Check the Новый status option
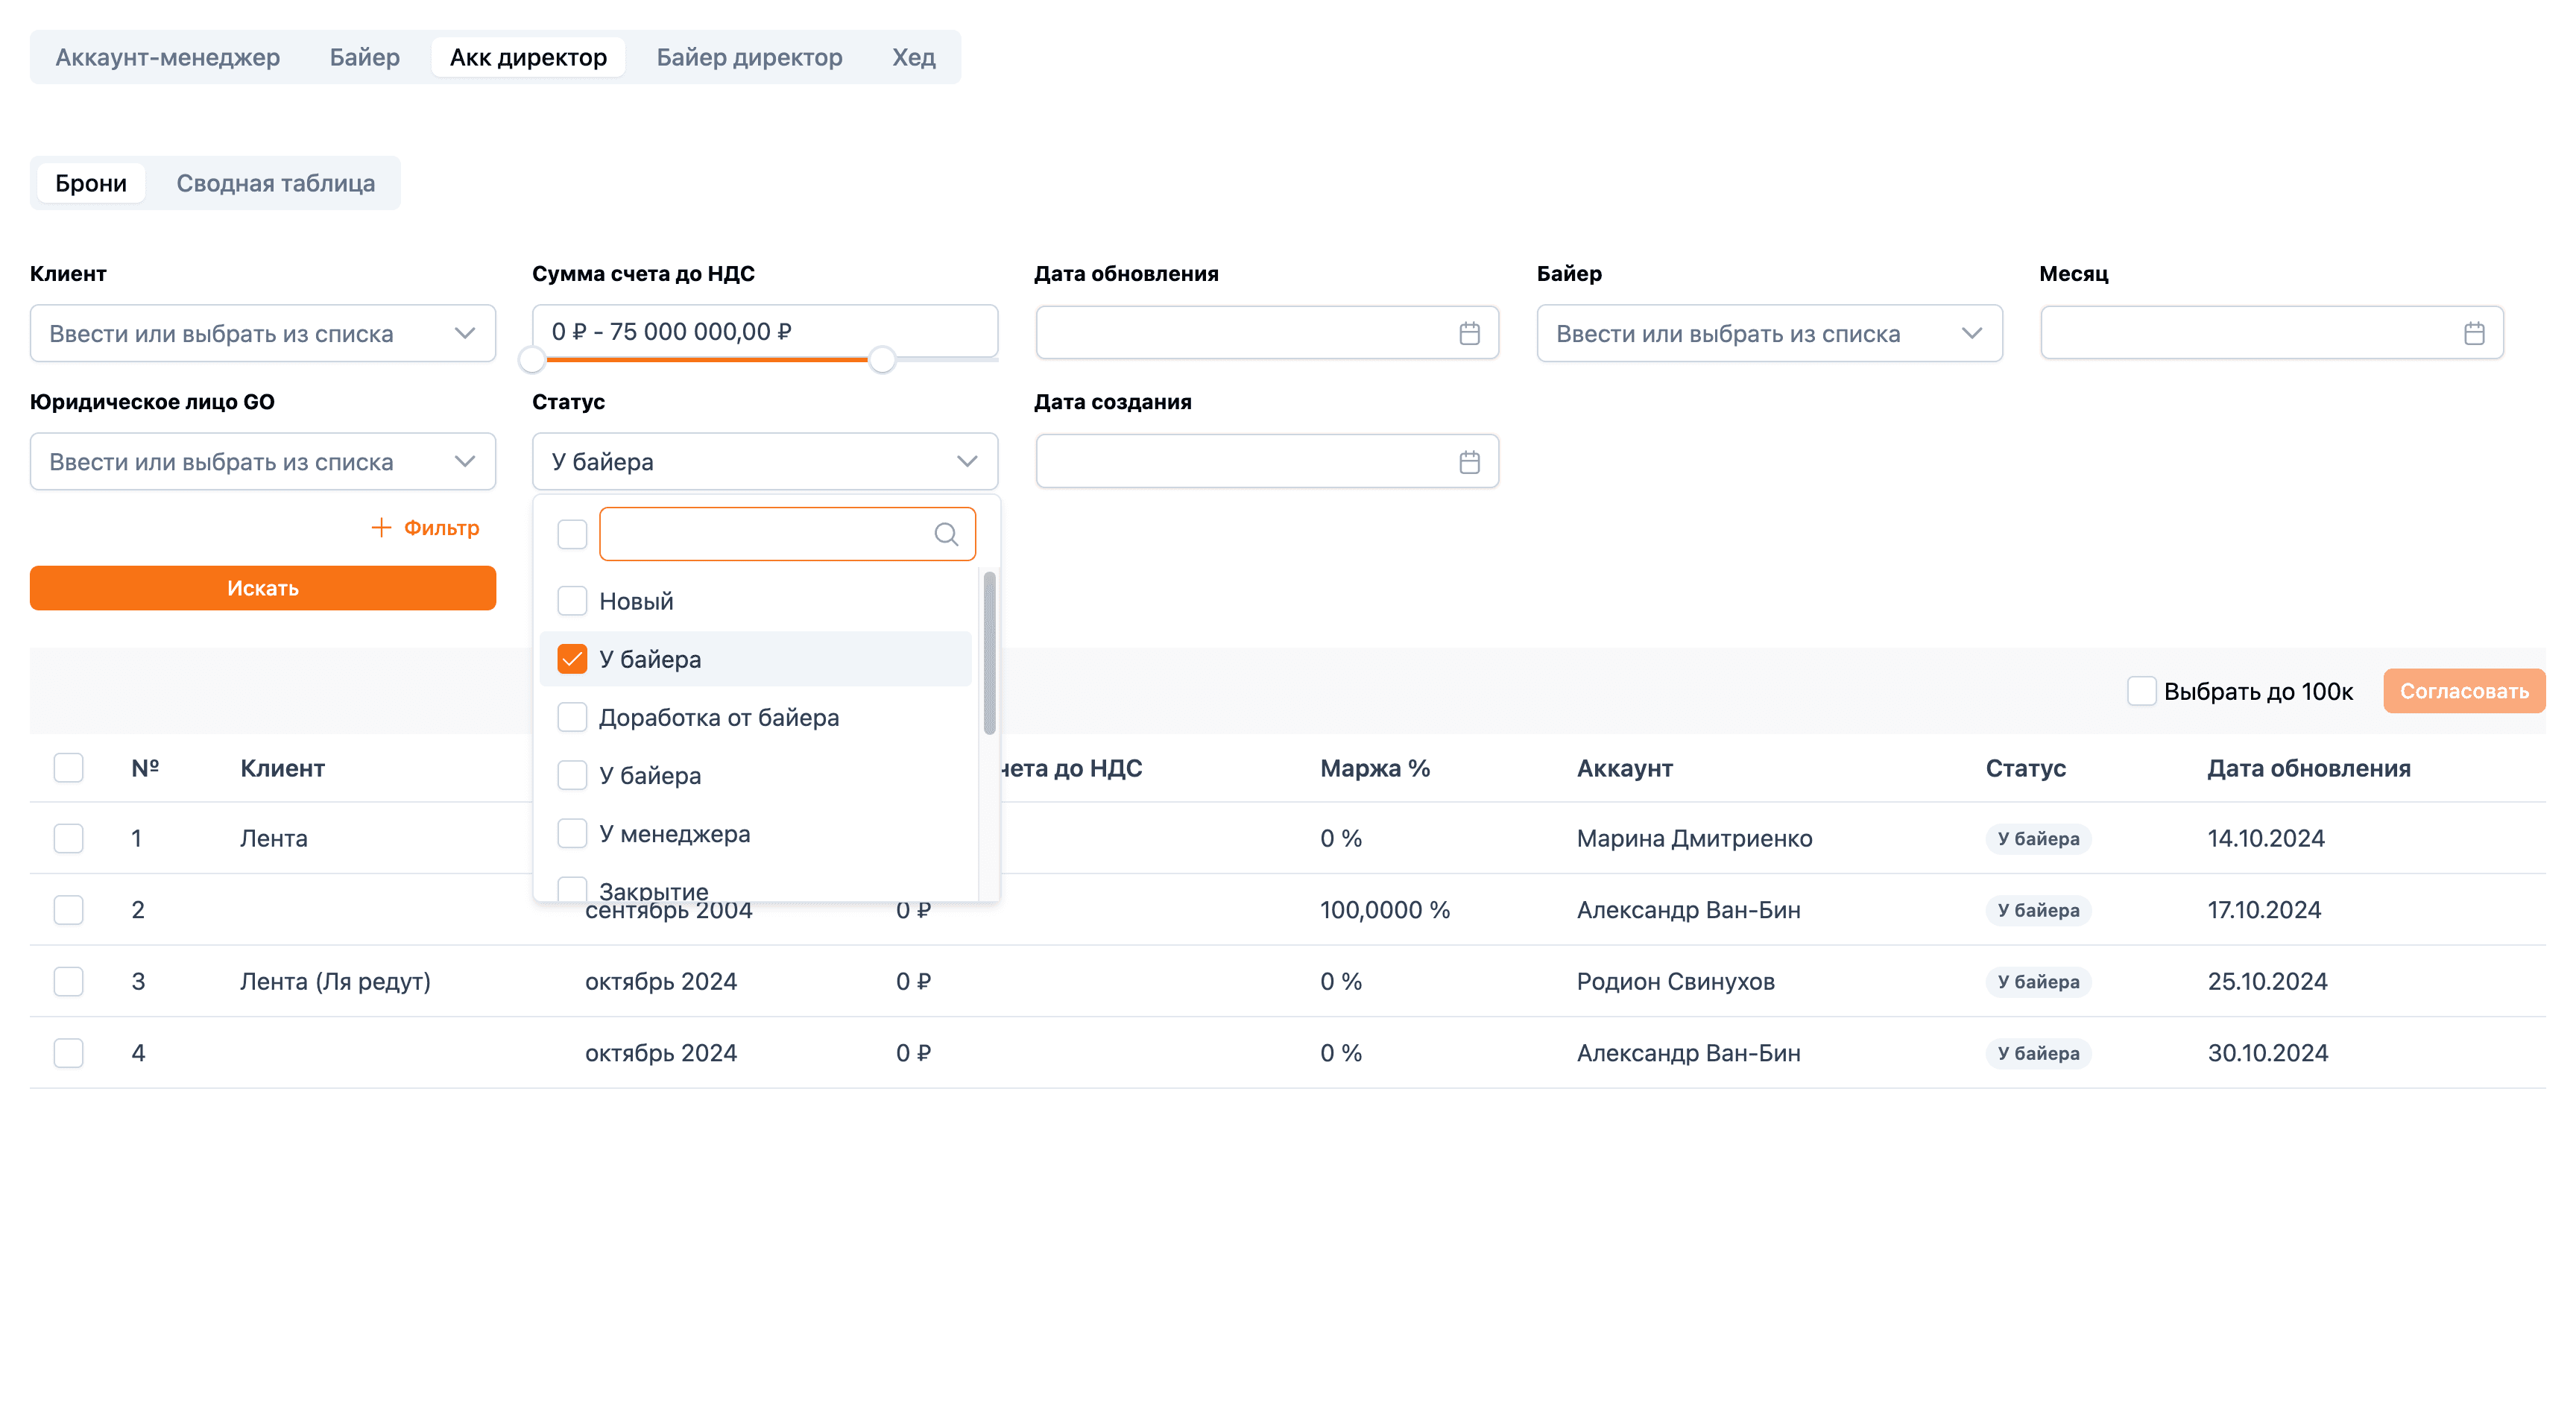The height and width of the screenshot is (1428, 2576). (x=572, y=601)
